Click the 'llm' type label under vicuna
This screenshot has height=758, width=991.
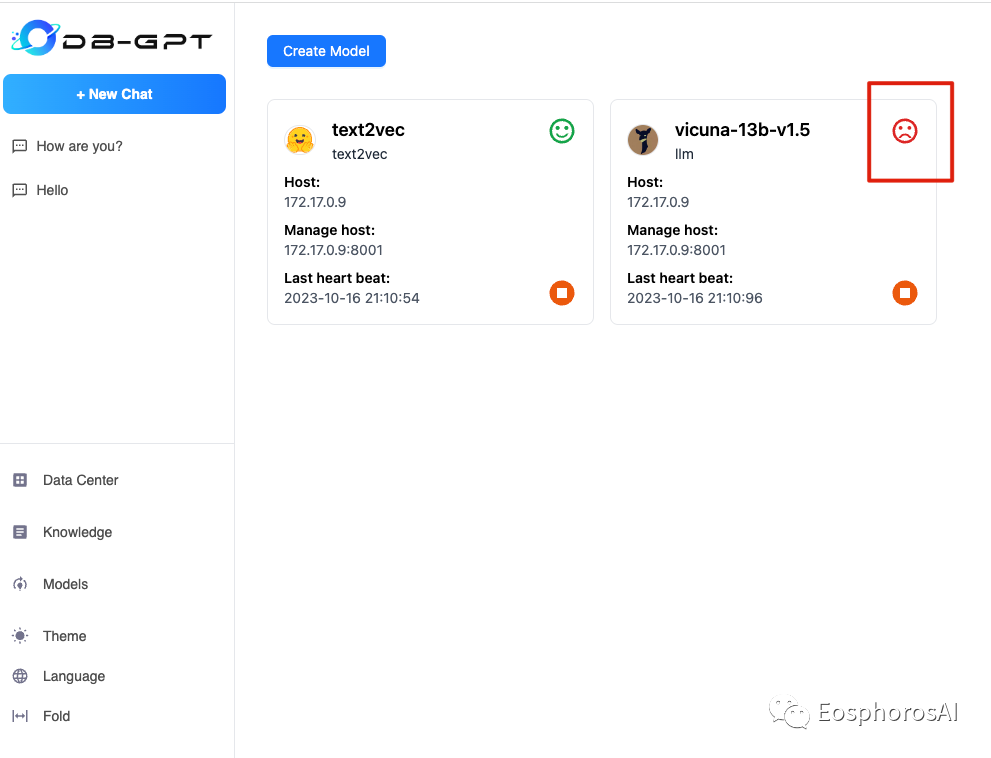coord(684,154)
